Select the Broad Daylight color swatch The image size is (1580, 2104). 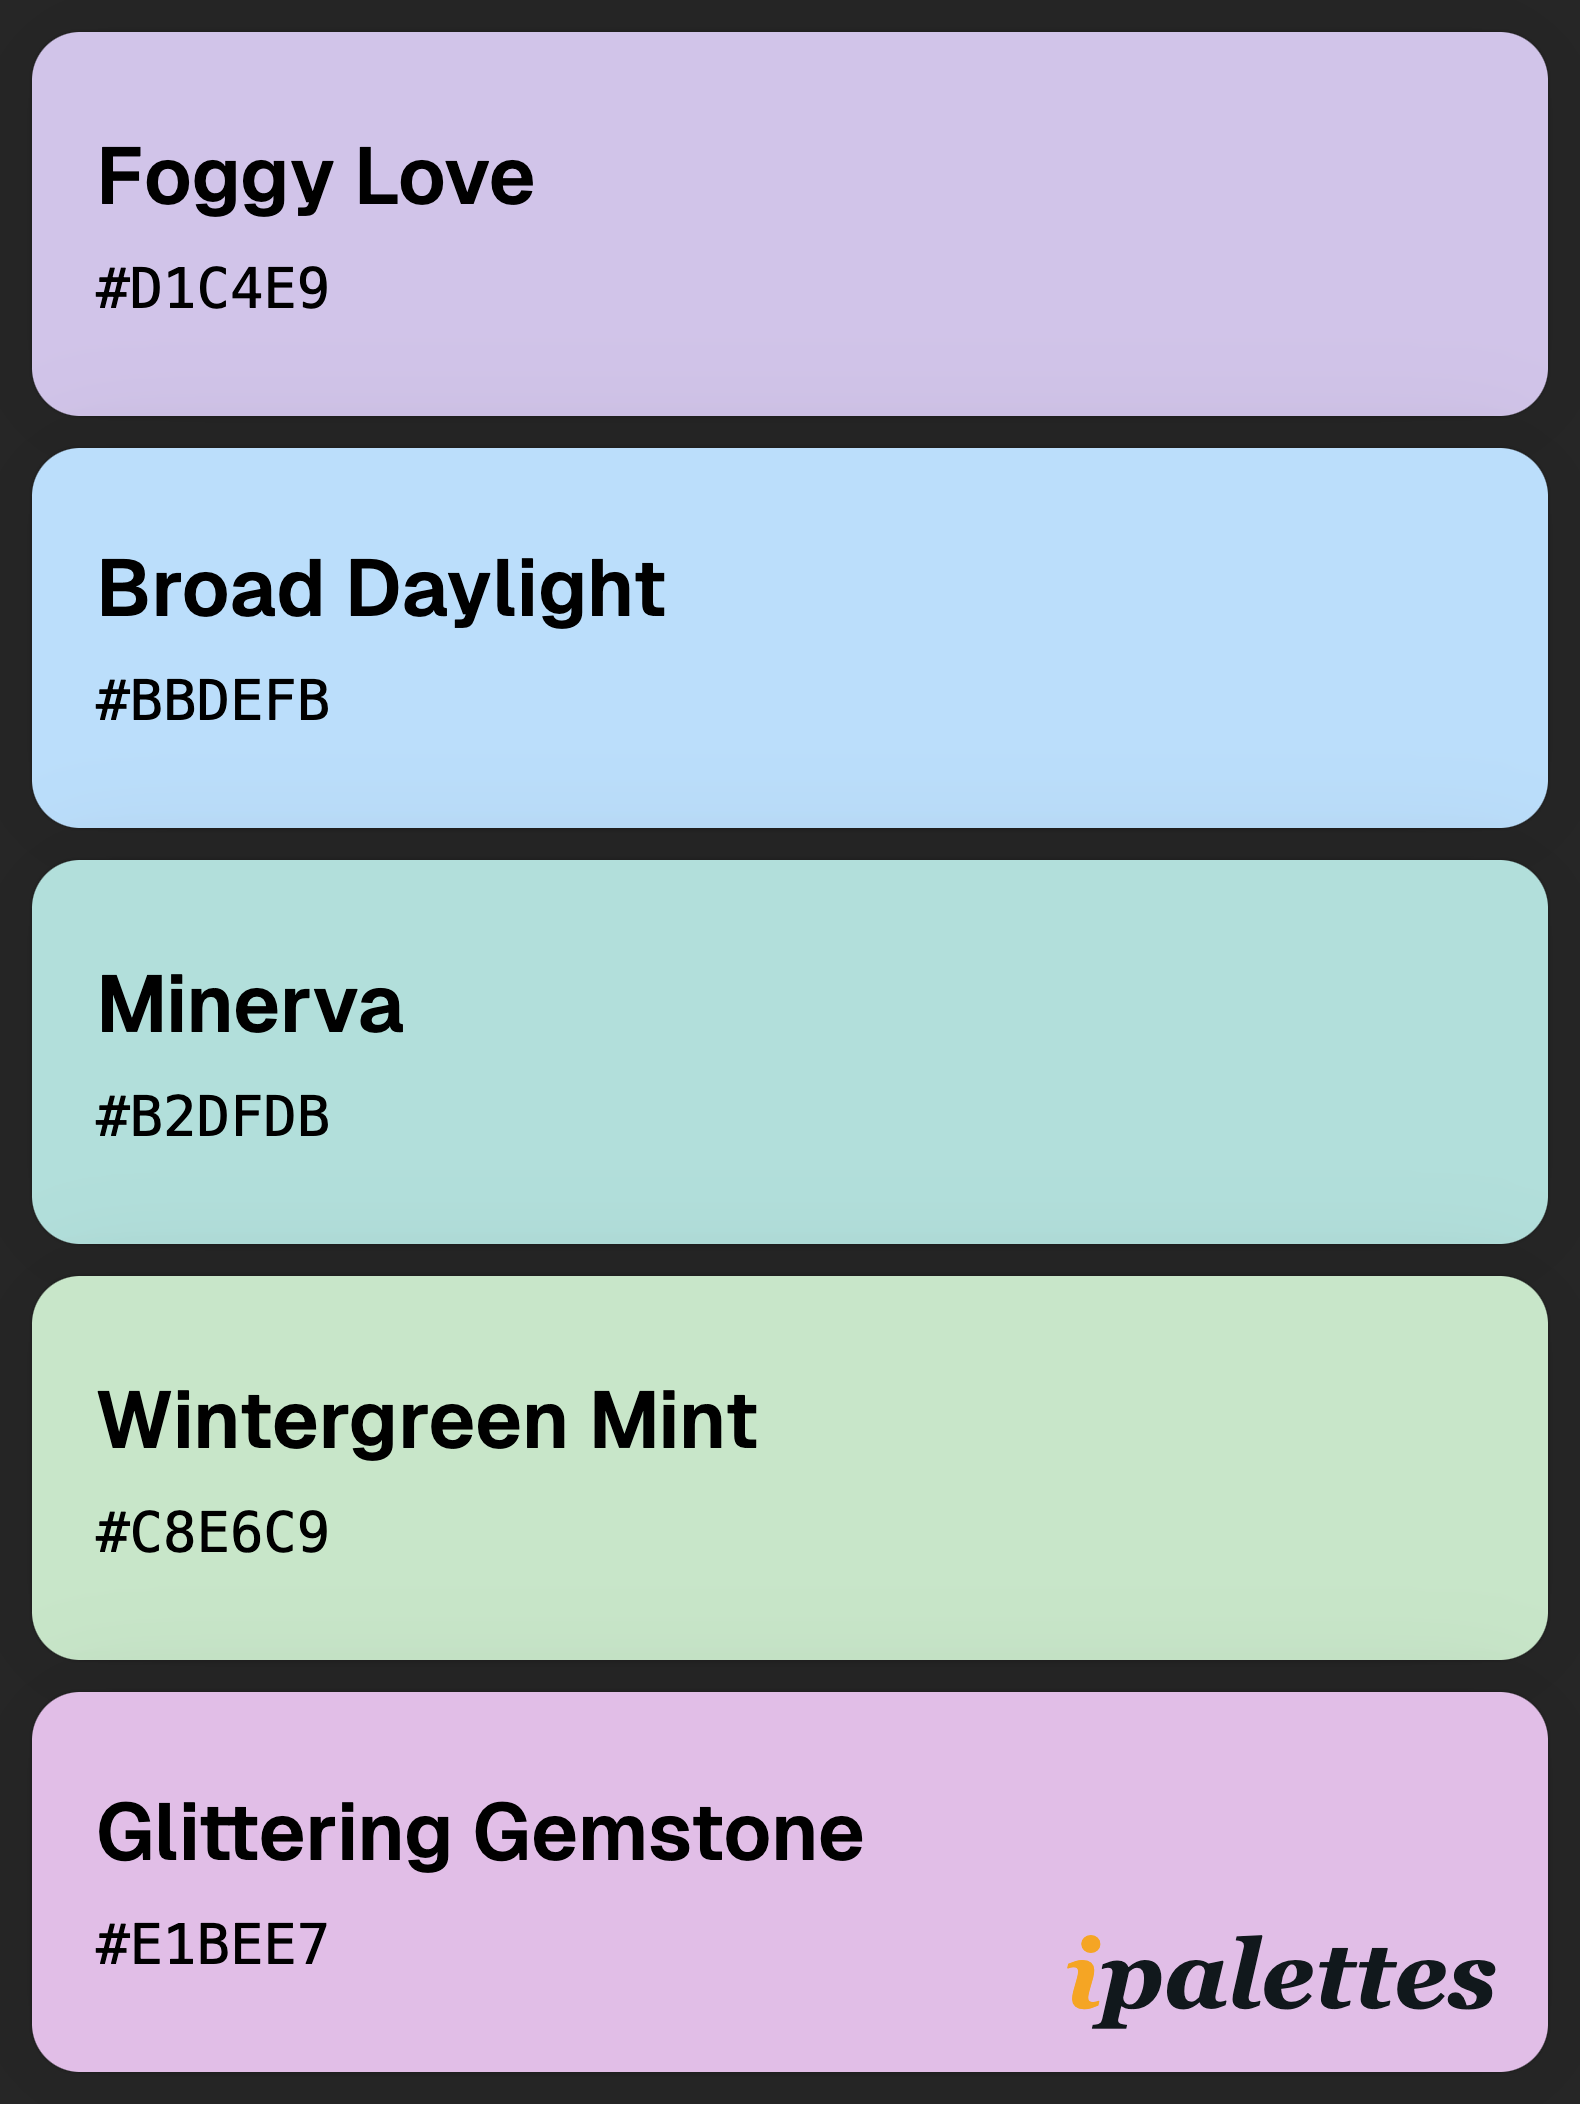[790, 638]
